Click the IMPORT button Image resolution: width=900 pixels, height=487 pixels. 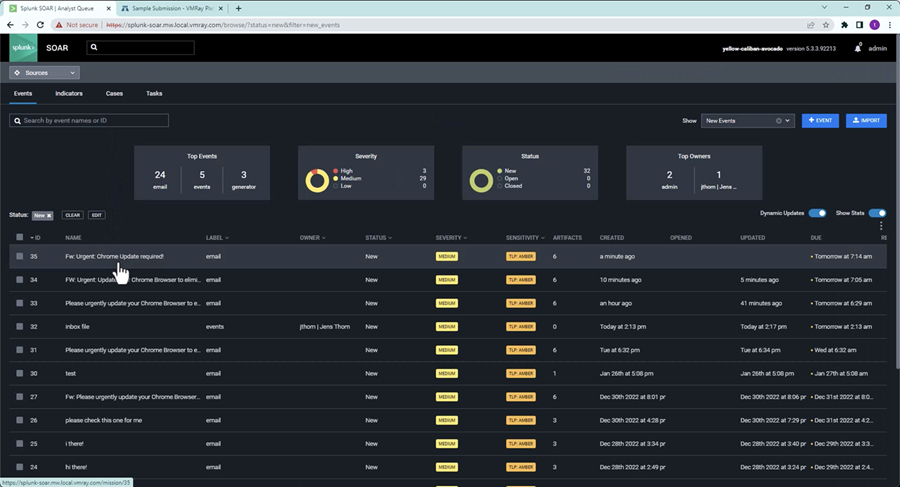click(866, 121)
